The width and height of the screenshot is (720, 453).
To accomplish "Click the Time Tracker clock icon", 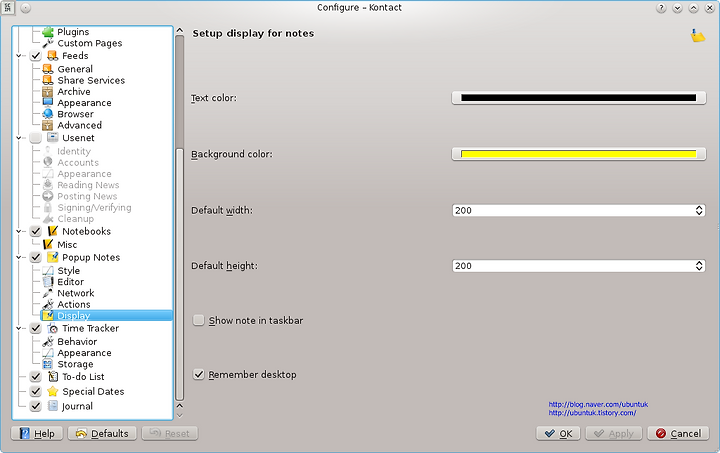I will click(53, 328).
